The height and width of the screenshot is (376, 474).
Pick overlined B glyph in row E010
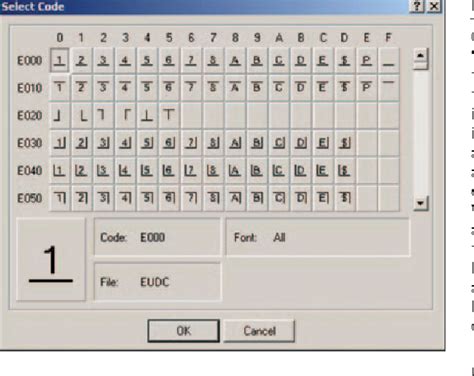(x=257, y=88)
